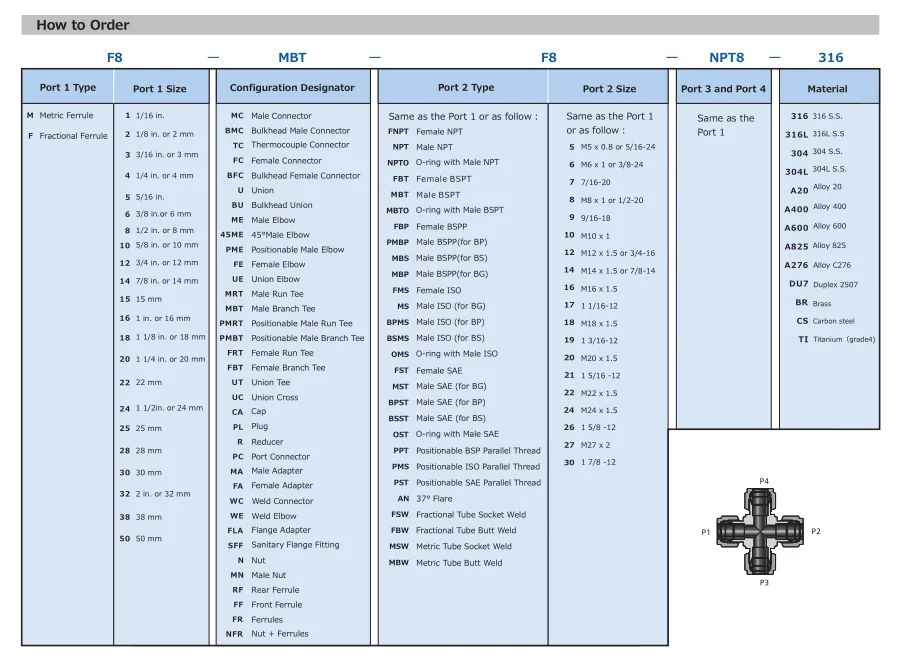Click the F Fractional Ferrule entry
Image resolution: width=905 pixels, height=656 pixels.
click(67, 136)
